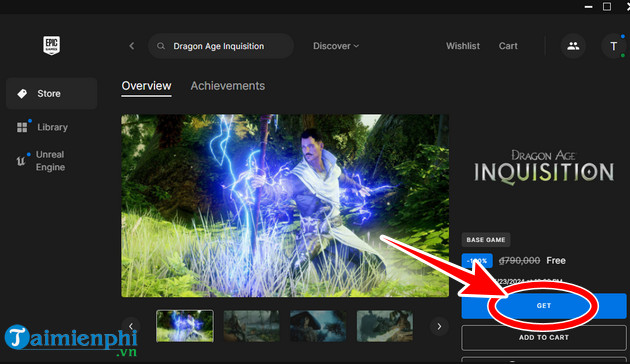
Task: Click the Dragon Age Inquisition search field
Action: click(x=221, y=46)
